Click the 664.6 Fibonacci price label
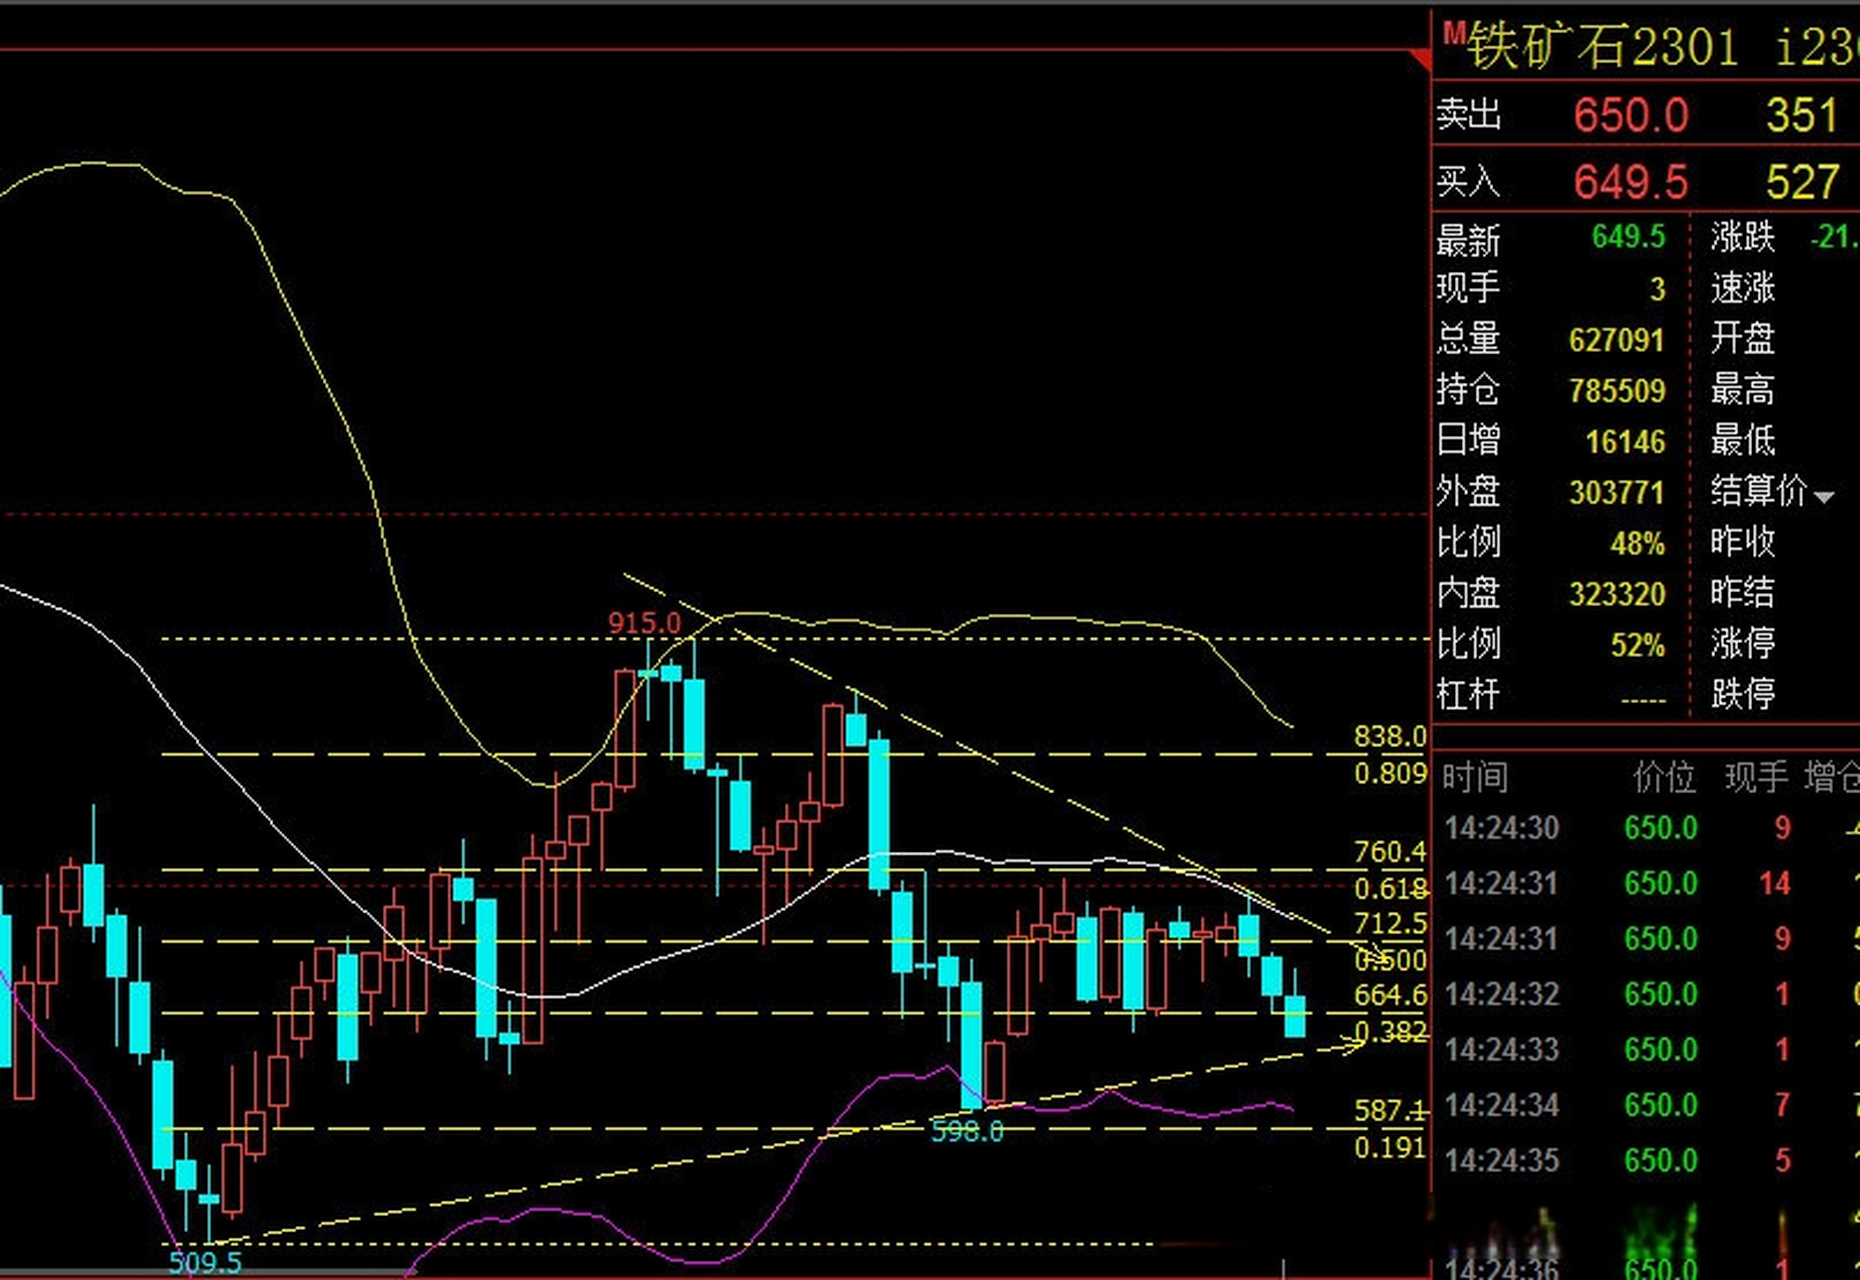Image resolution: width=1860 pixels, height=1280 pixels. pyautogui.click(x=1390, y=995)
